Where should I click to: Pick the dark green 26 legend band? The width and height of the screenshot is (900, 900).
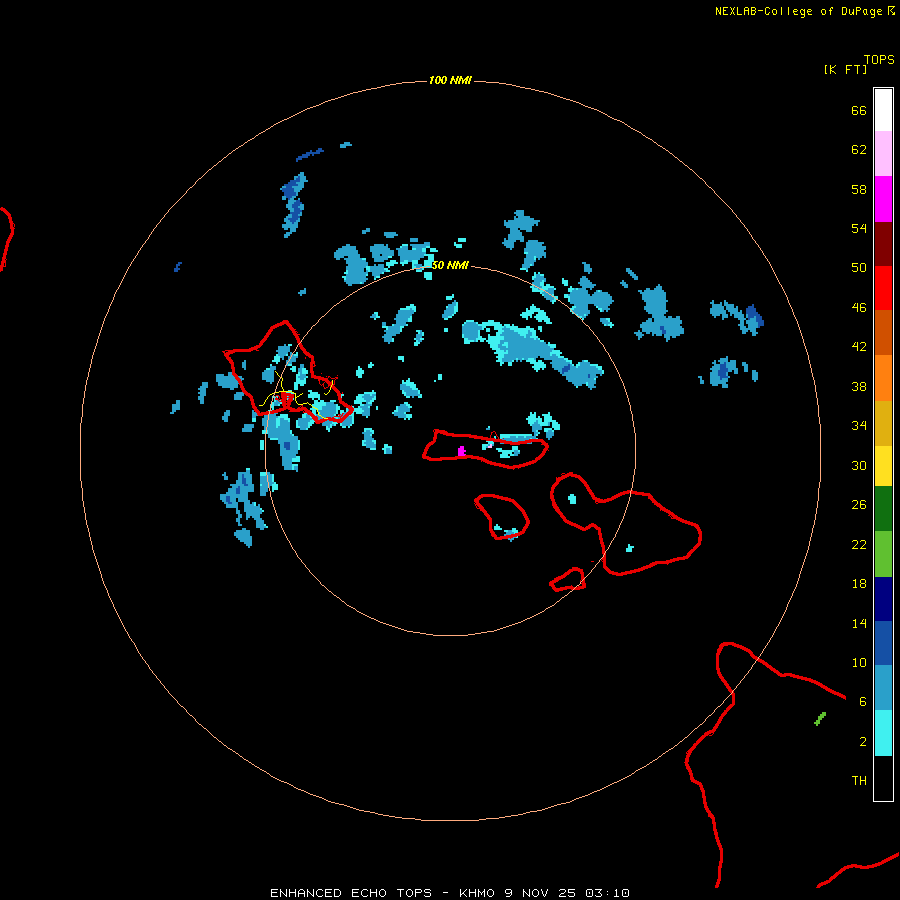click(883, 509)
